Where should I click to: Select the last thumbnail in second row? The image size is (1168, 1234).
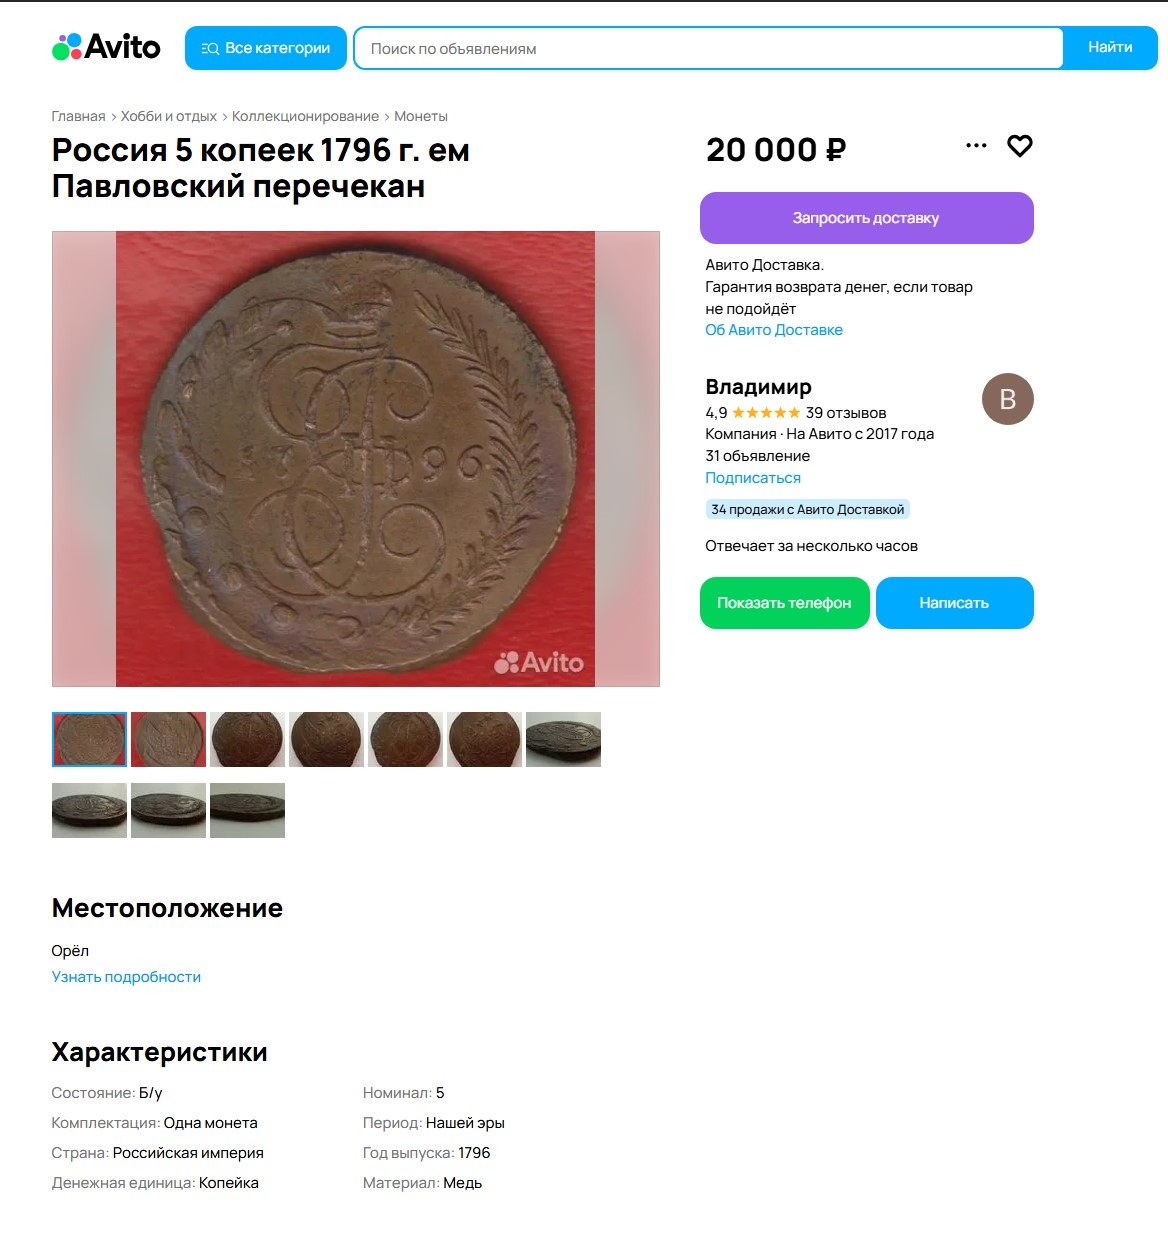click(247, 810)
